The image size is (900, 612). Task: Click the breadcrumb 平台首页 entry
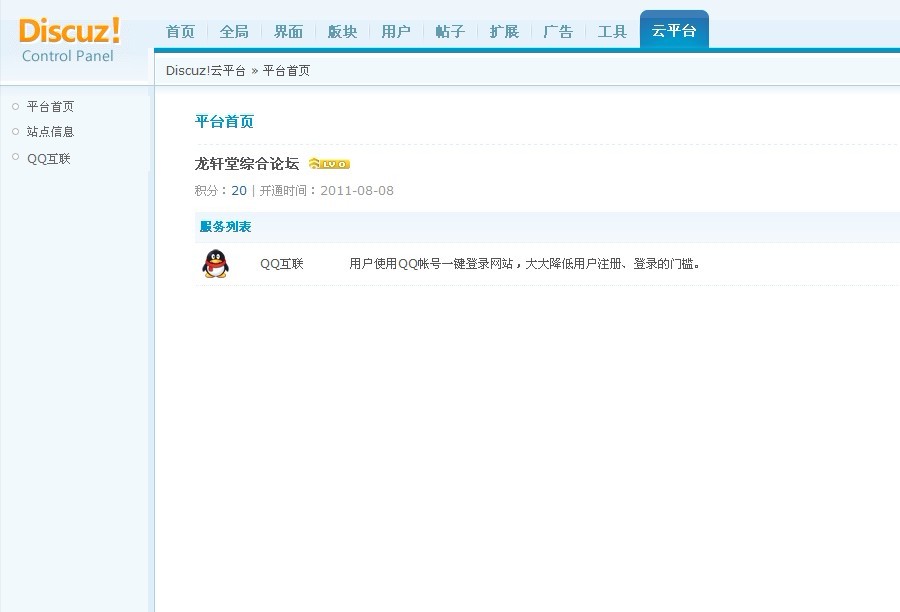(x=286, y=71)
